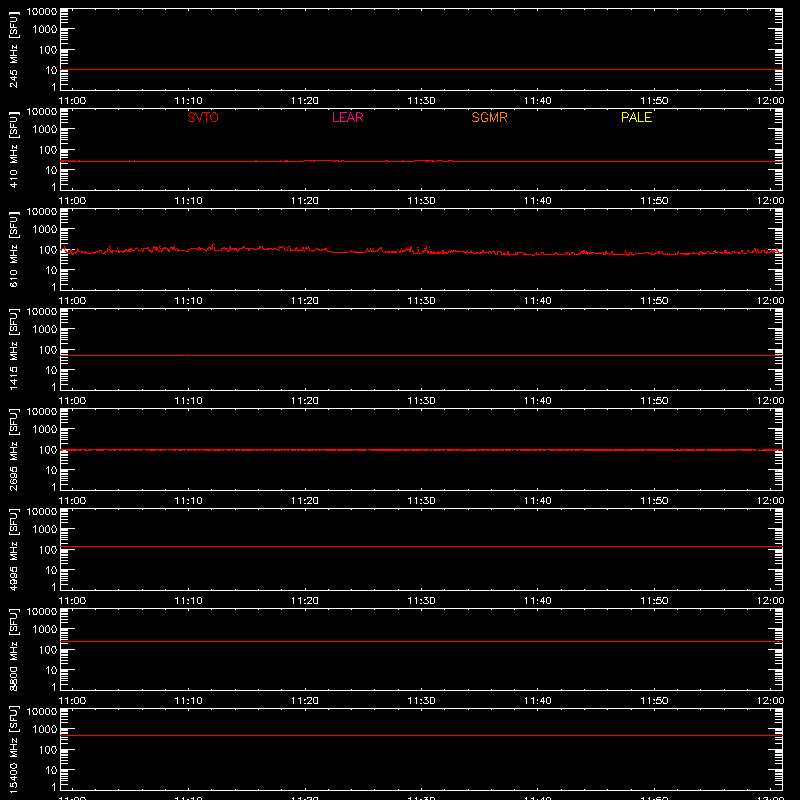The width and height of the screenshot is (800, 800).
Task: Click the red flux trace in the 610 MHz plot
Action: pos(421,251)
